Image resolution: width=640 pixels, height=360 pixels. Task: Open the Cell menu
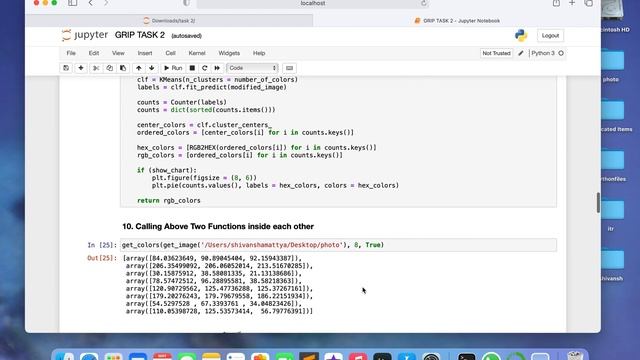click(171, 53)
